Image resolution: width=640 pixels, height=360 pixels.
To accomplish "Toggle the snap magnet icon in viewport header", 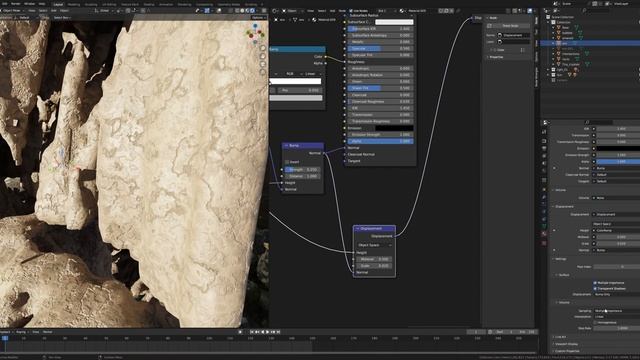I will click(128, 11).
